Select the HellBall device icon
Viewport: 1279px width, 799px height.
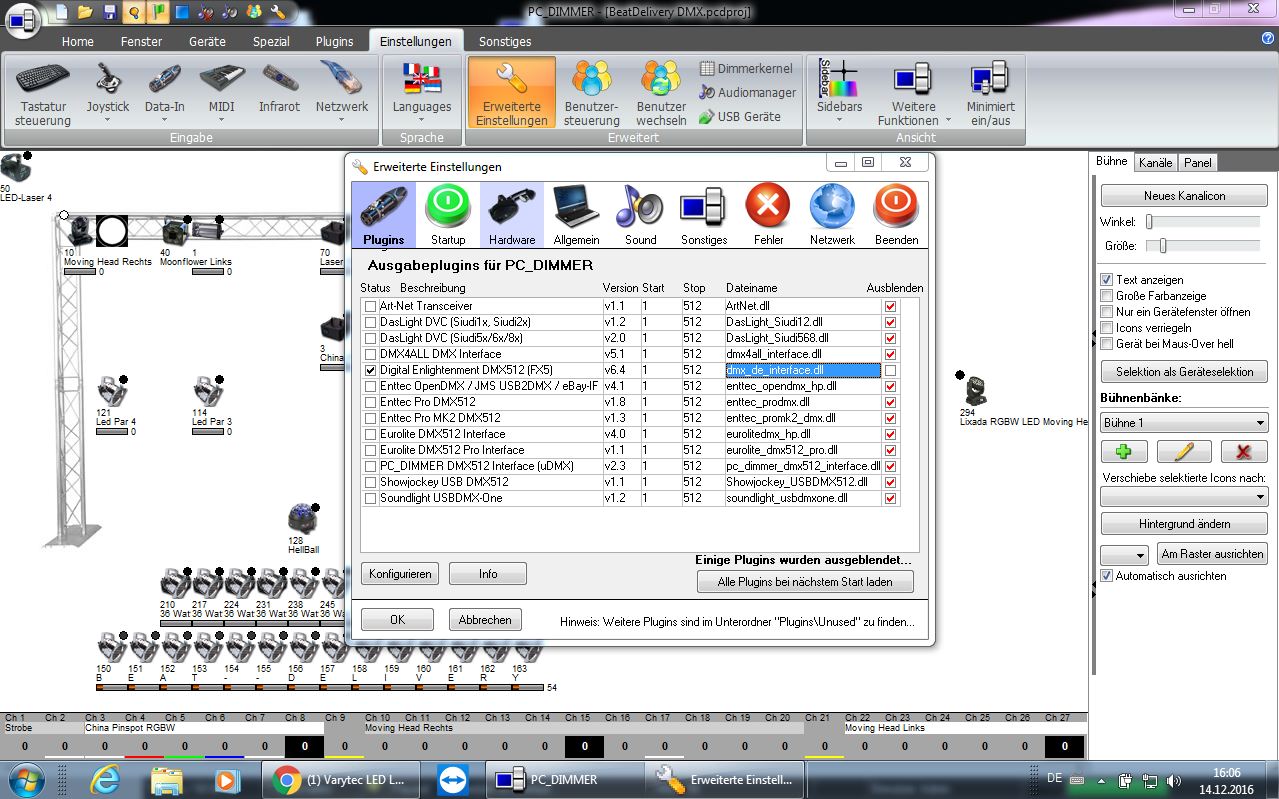click(303, 520)
